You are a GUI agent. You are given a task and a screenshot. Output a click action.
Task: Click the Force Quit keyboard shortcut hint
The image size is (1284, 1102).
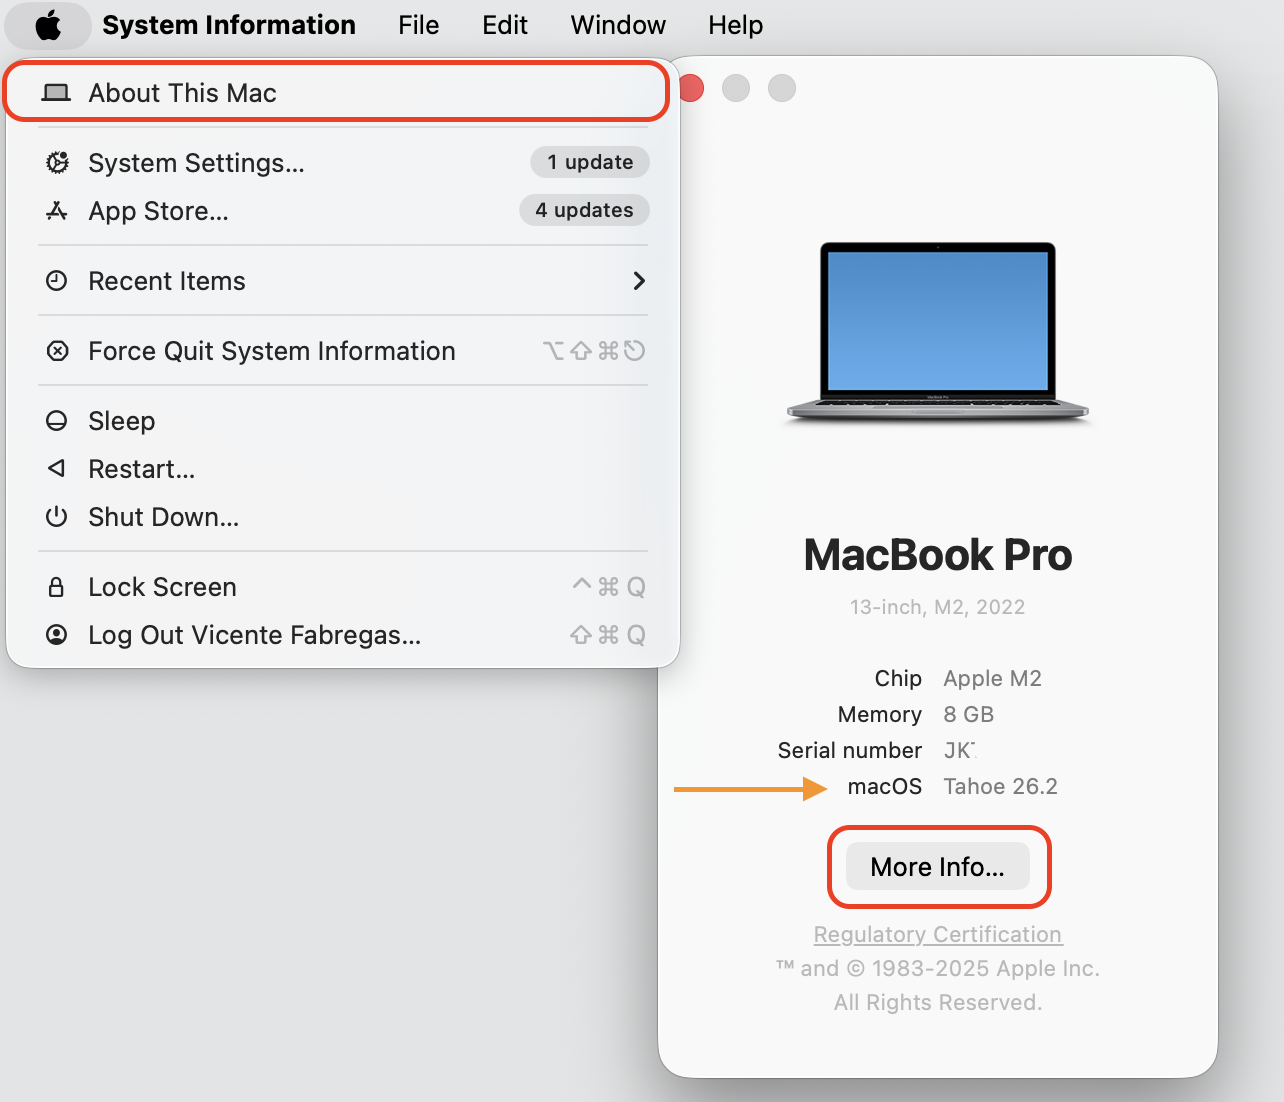[594, 351]
